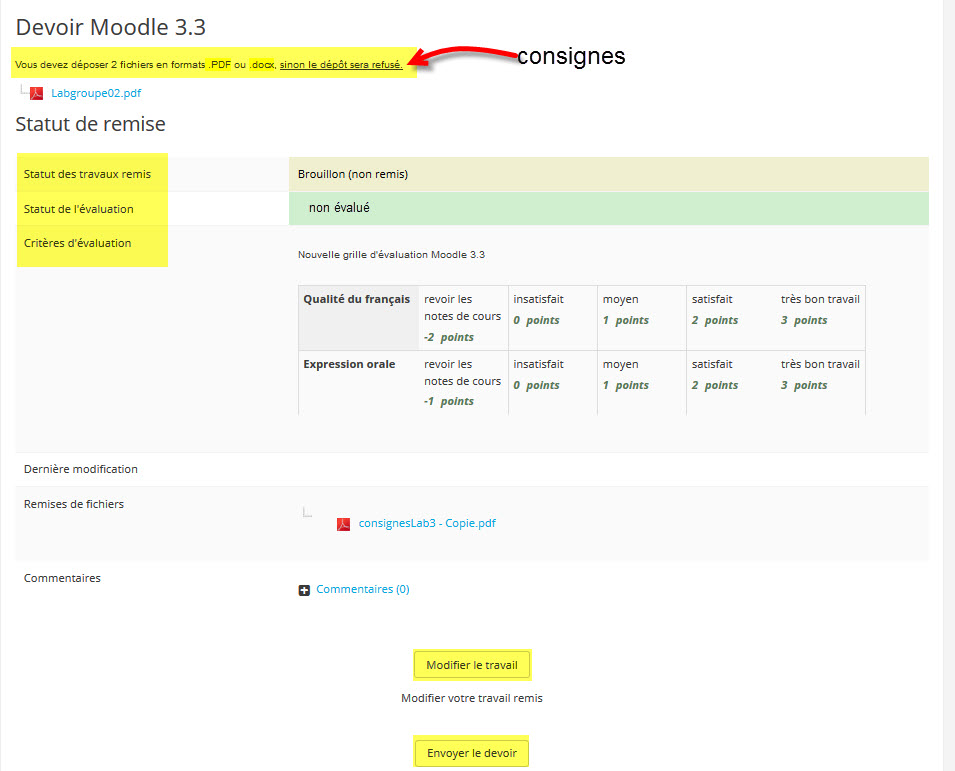Select 'très bon travail' for Qualité du français
The height and width of the screenshot is (771, 955).
coord(819,310)
